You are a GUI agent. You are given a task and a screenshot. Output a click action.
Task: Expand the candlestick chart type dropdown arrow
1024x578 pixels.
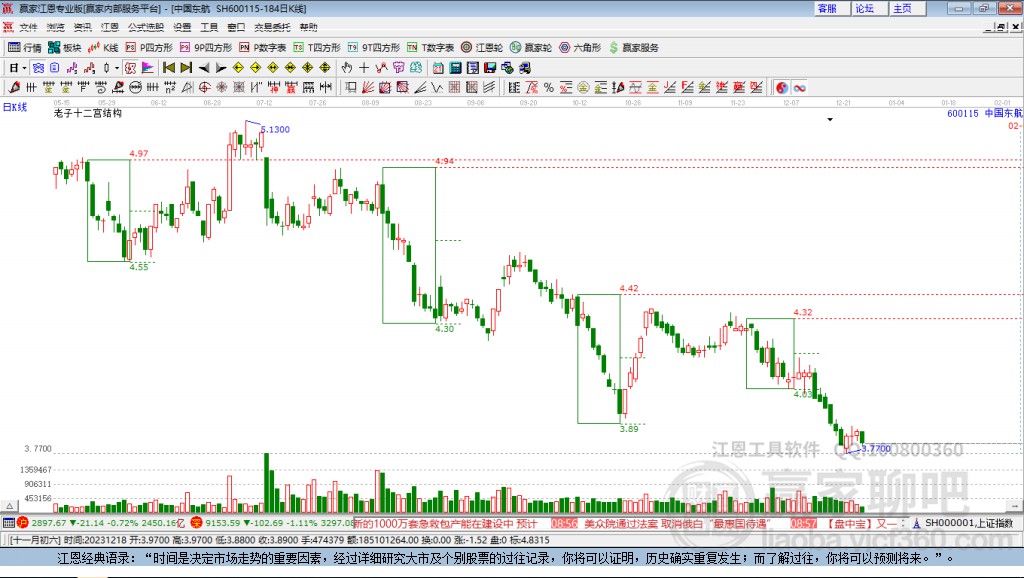[117, 68]
